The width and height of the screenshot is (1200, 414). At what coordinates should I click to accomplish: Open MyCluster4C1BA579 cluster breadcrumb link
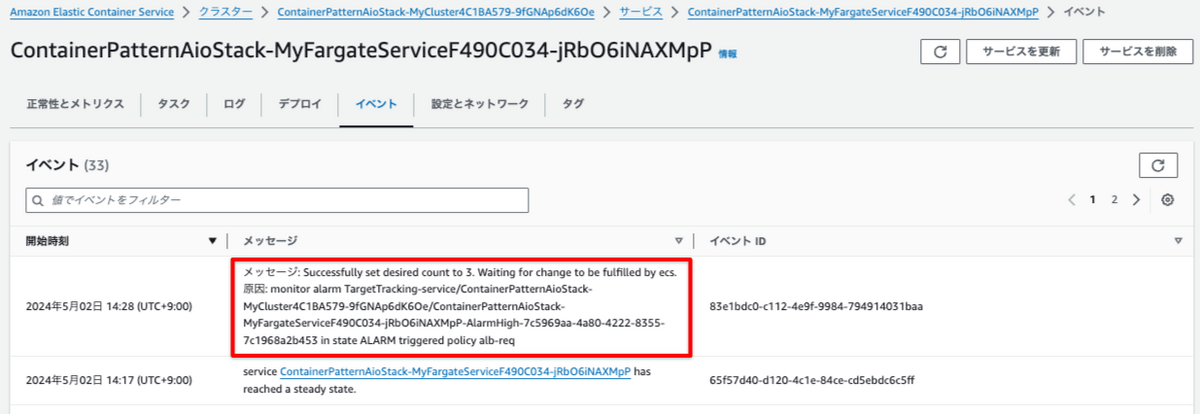pyautogui.click(x=436, y=12)
